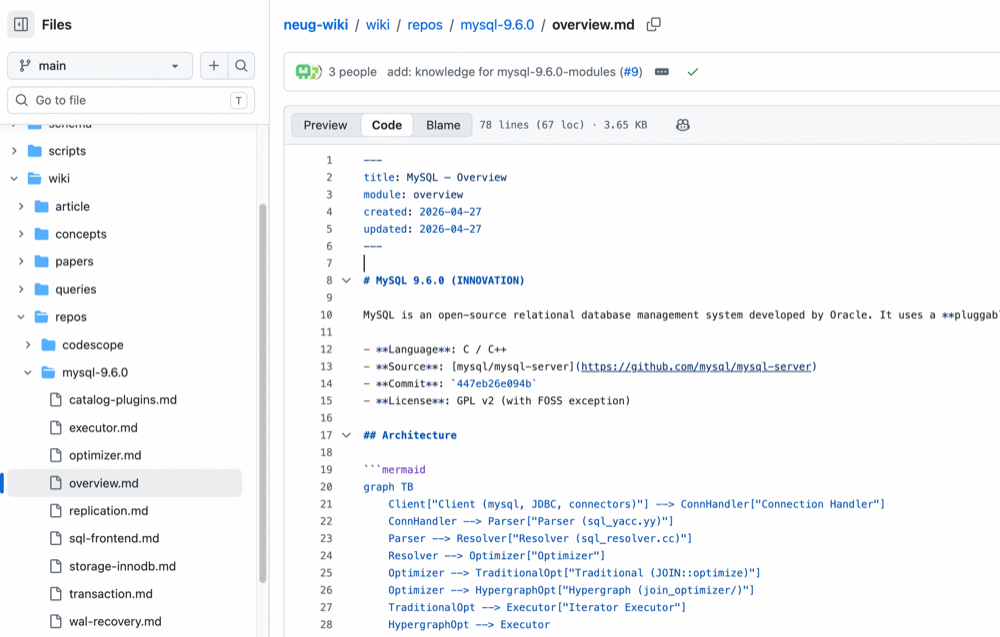The width and height of the screenshot is (1000, 637).
Task: Focus the Go to file field
Action: tap(131, 100)
